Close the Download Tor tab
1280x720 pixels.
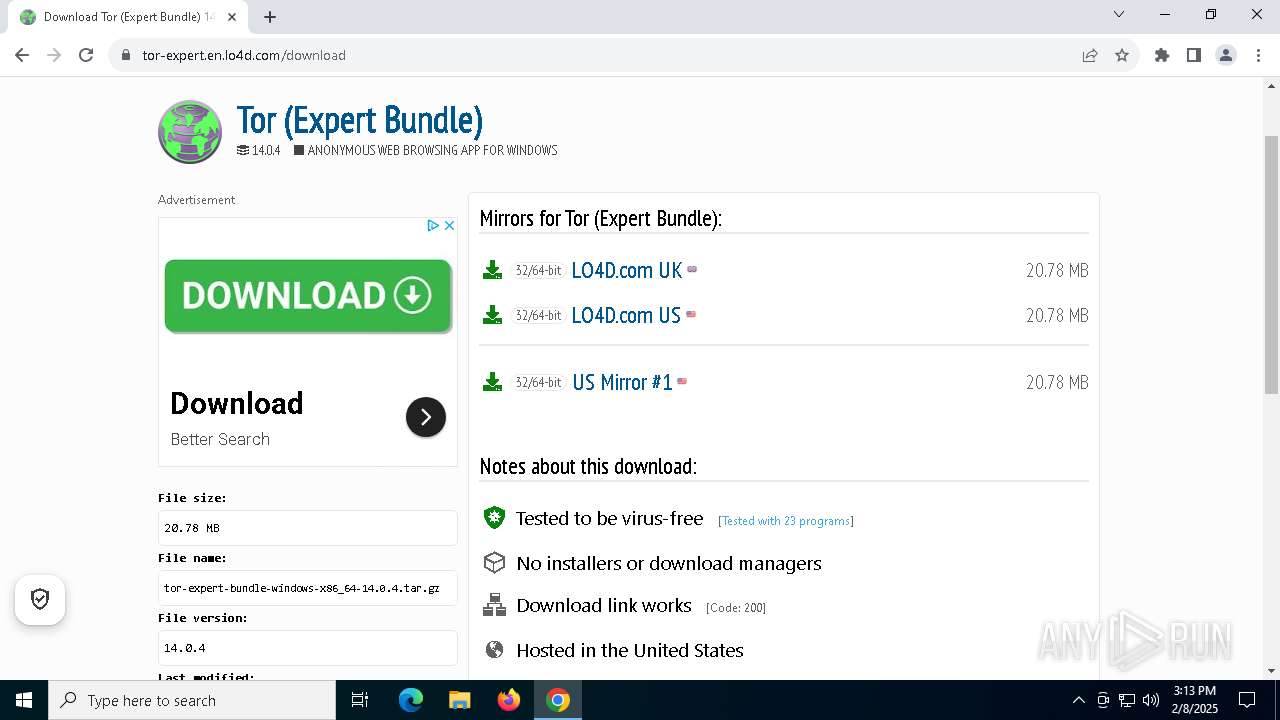click(232, 17)
